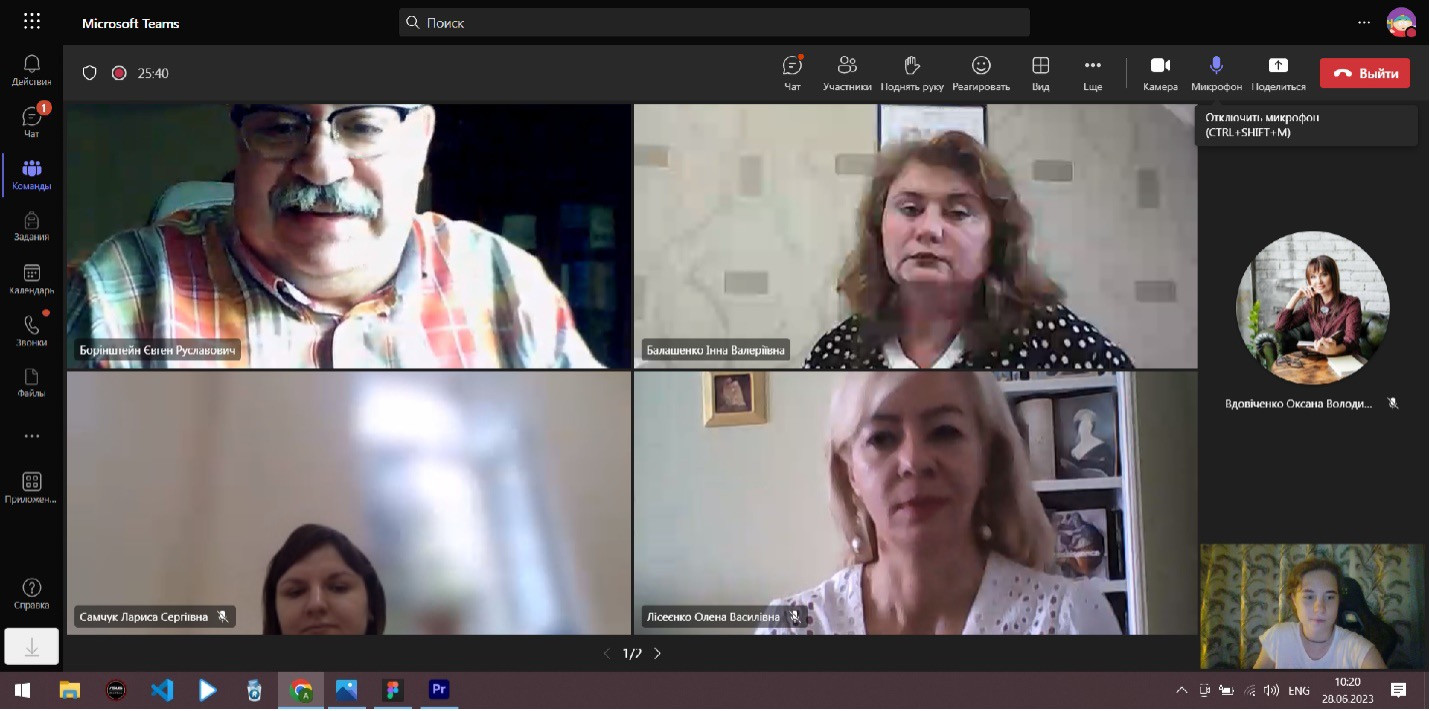Open File Explorer from taskbar
The image size is (1430, 711).
coord(69,690)
